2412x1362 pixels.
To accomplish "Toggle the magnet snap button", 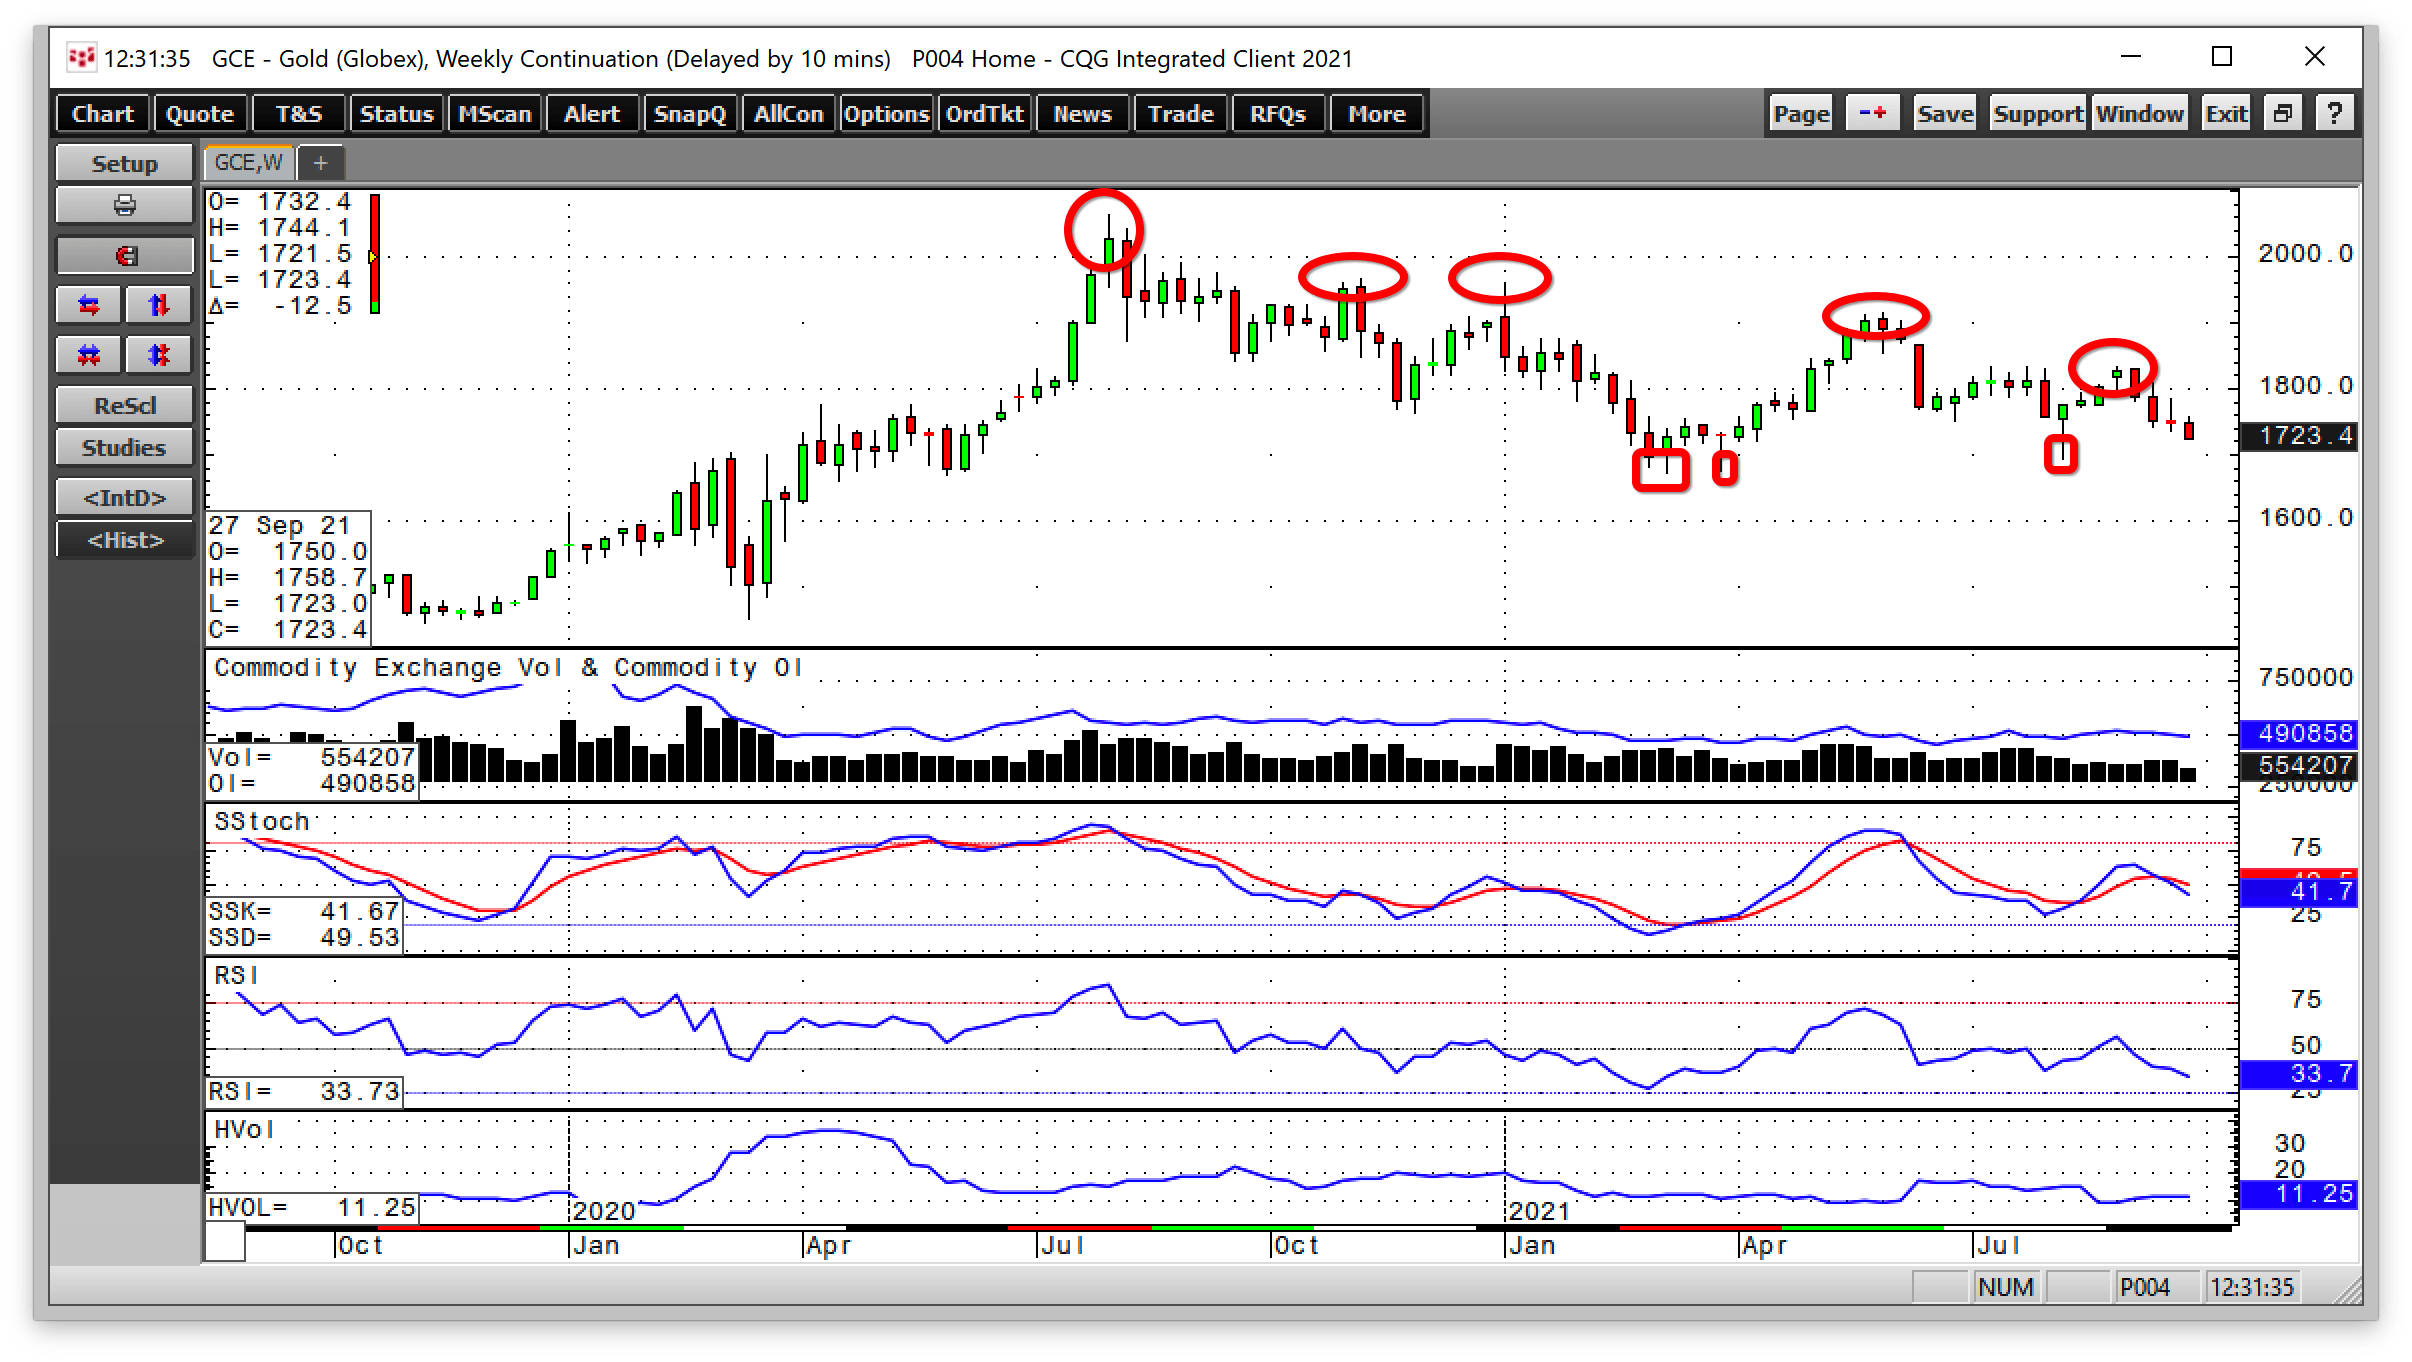I will click(x=124, y=255).
